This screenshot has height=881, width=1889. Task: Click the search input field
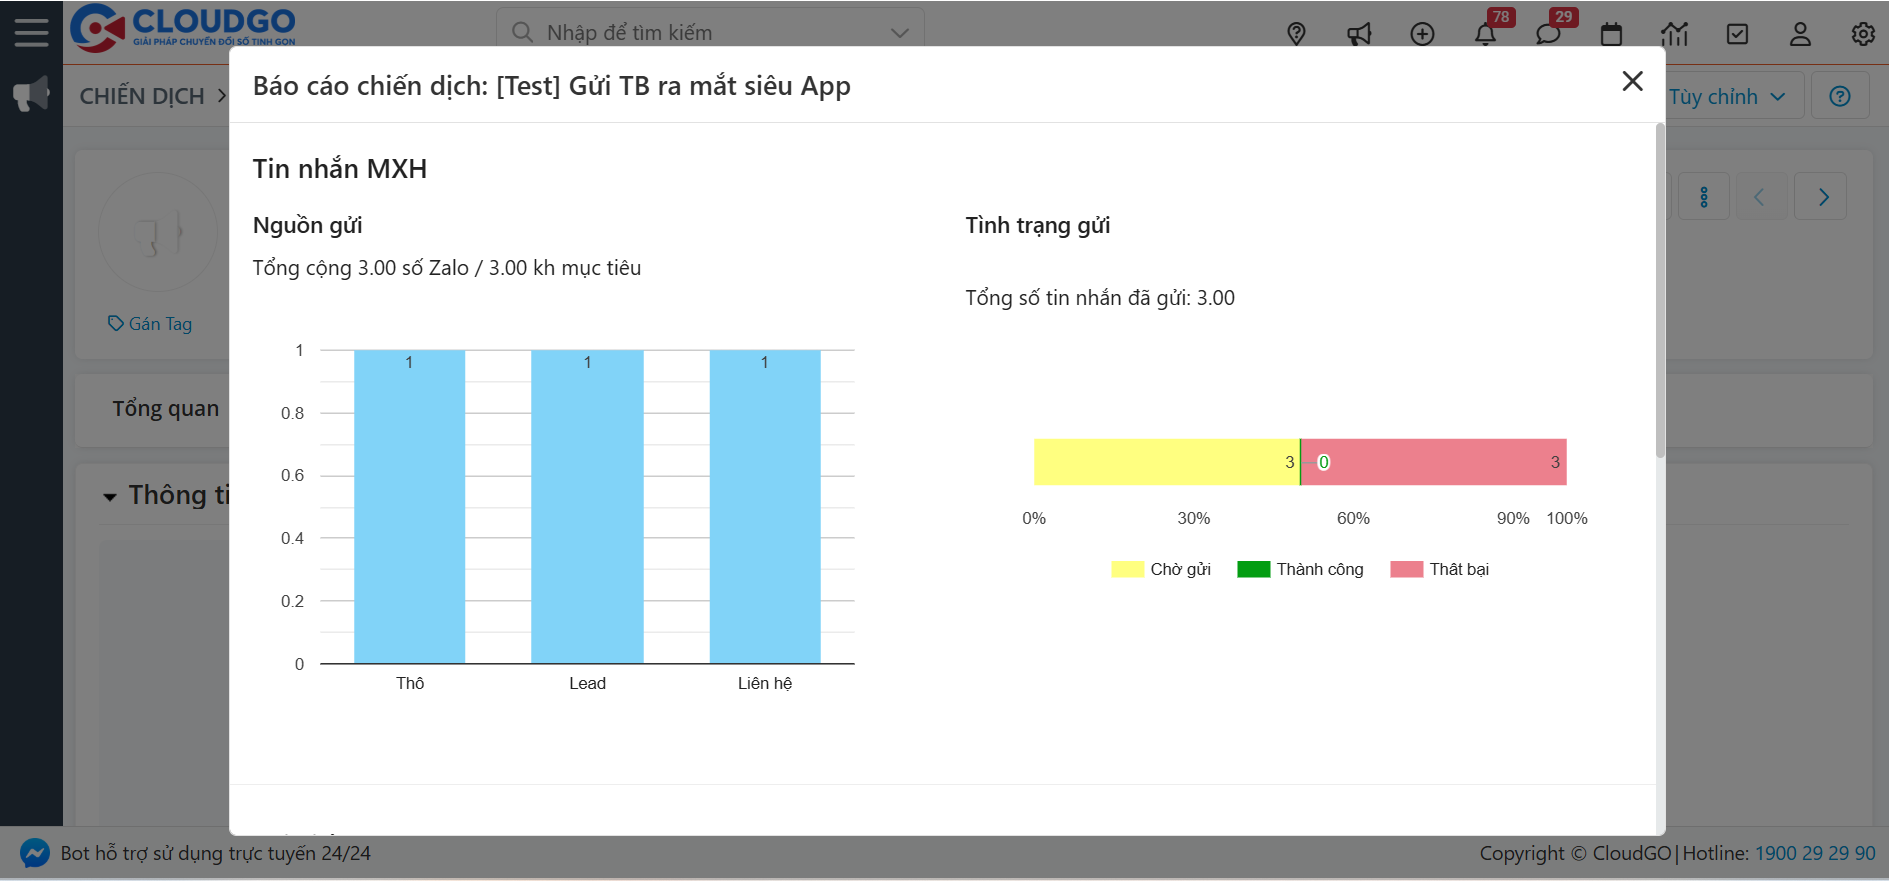click(700, 33)
